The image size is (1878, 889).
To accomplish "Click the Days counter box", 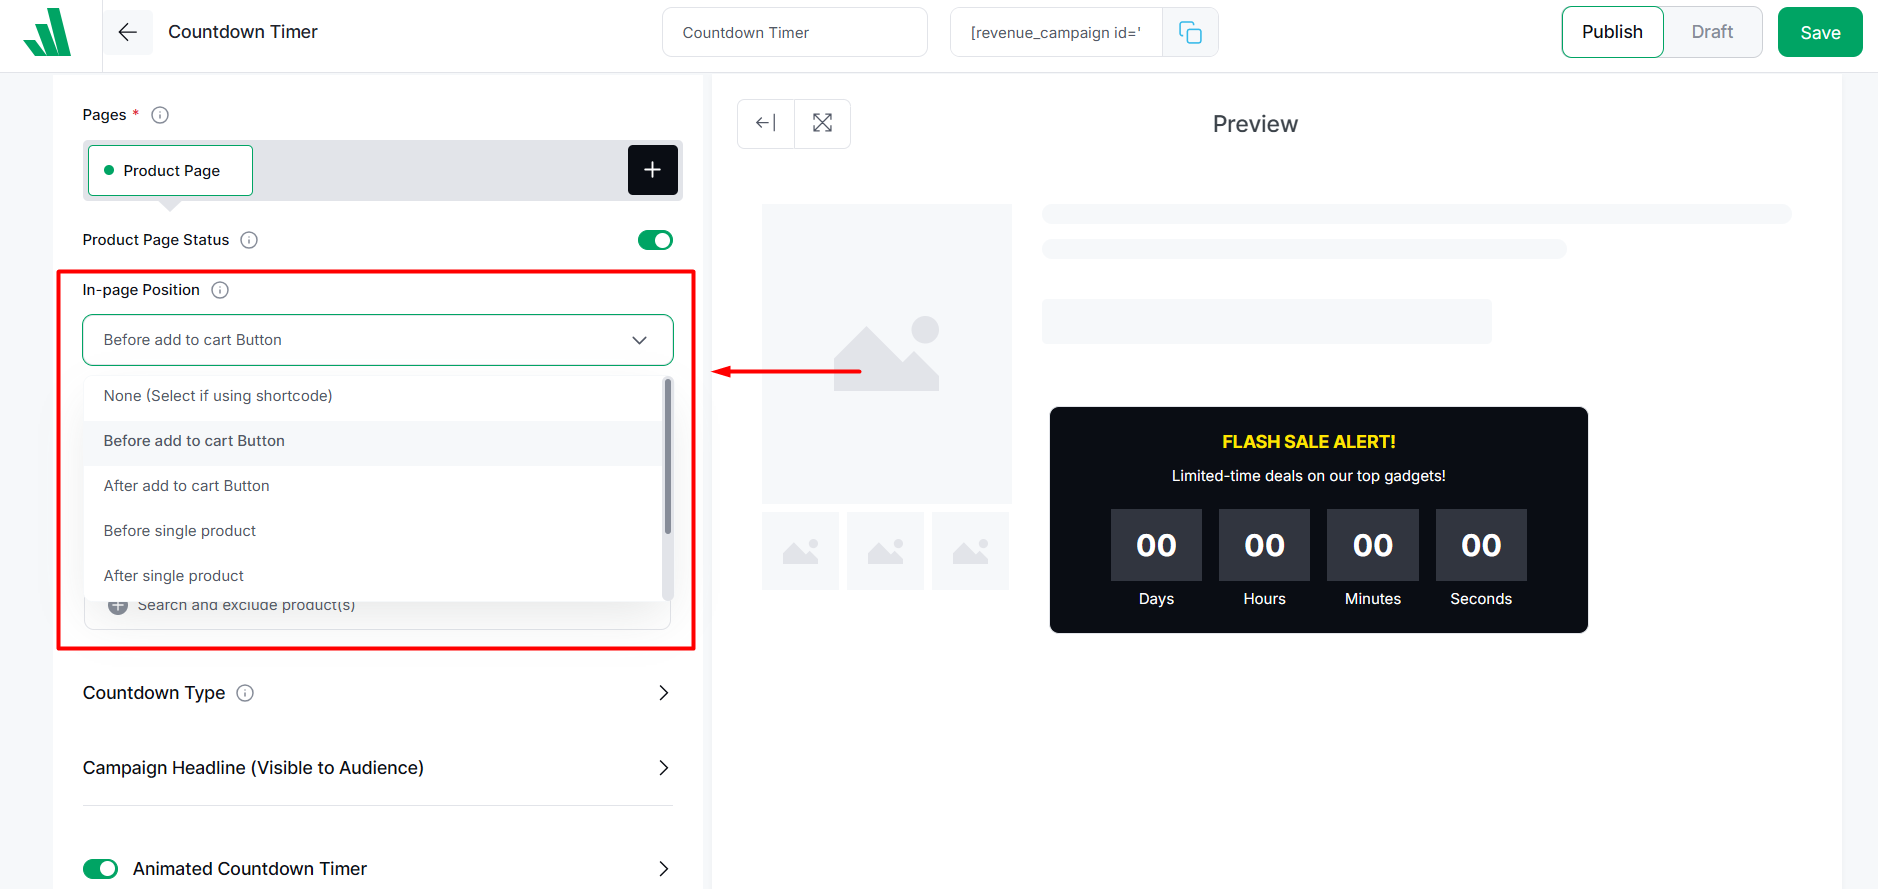I will (1156, 545).
